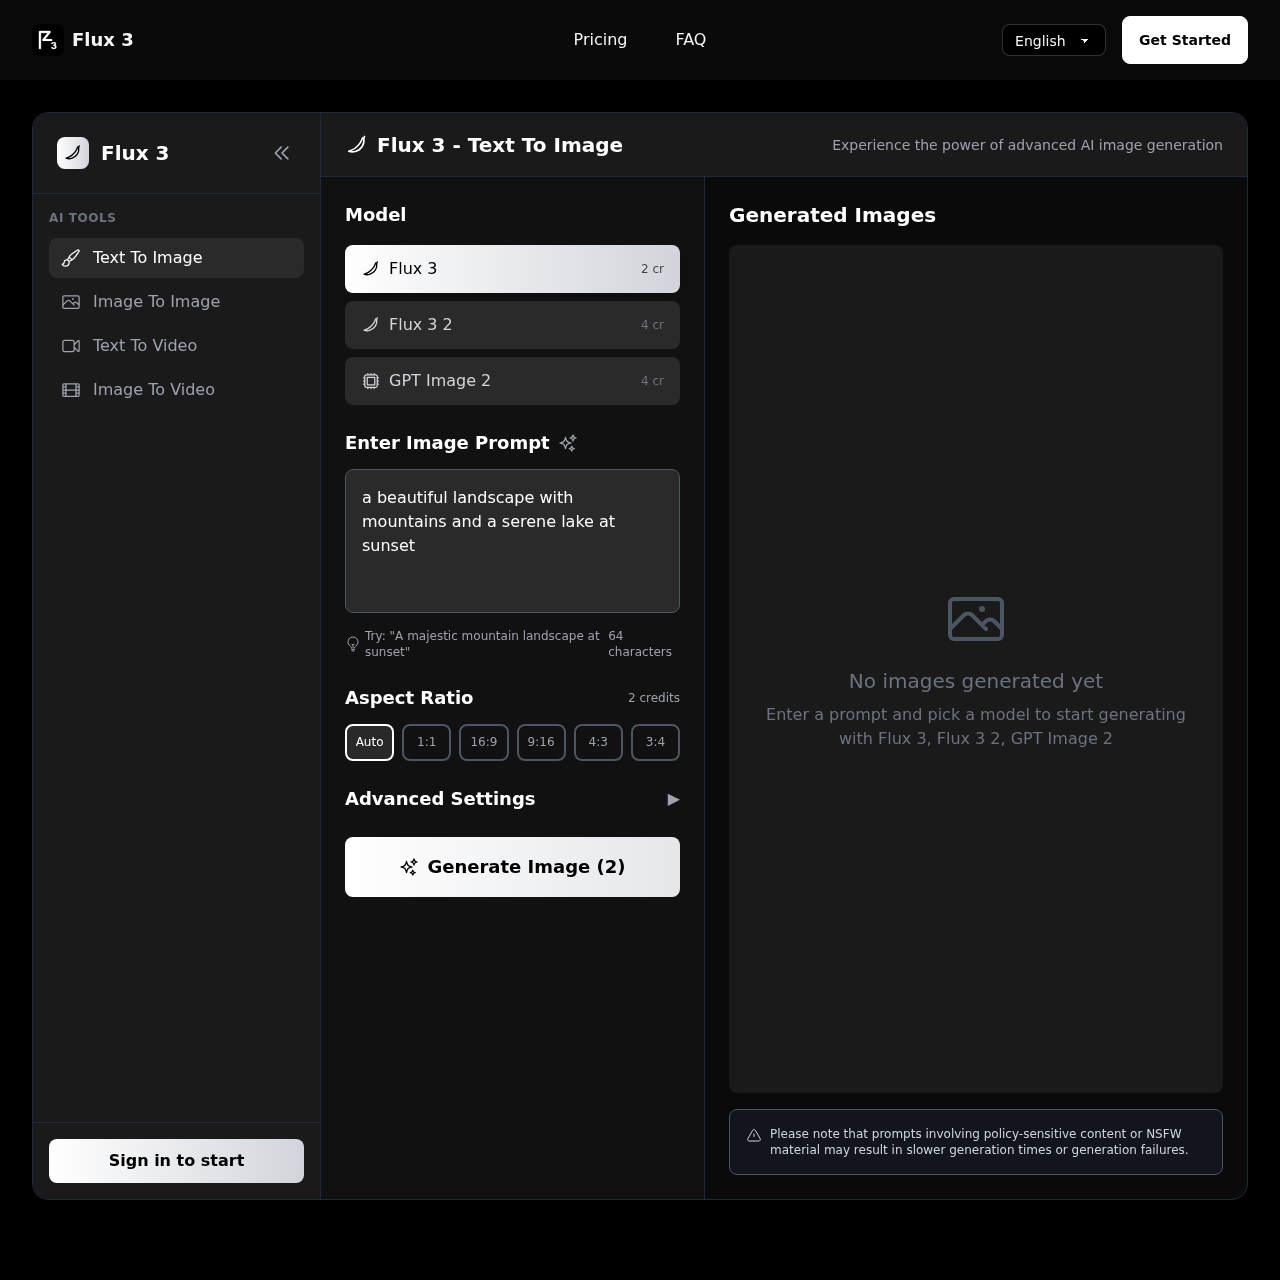Click the chip icon on GPT Image 2
The height and width of the screenshot is (1280, 1280).
pyautogui.click(x=371, y=381)
